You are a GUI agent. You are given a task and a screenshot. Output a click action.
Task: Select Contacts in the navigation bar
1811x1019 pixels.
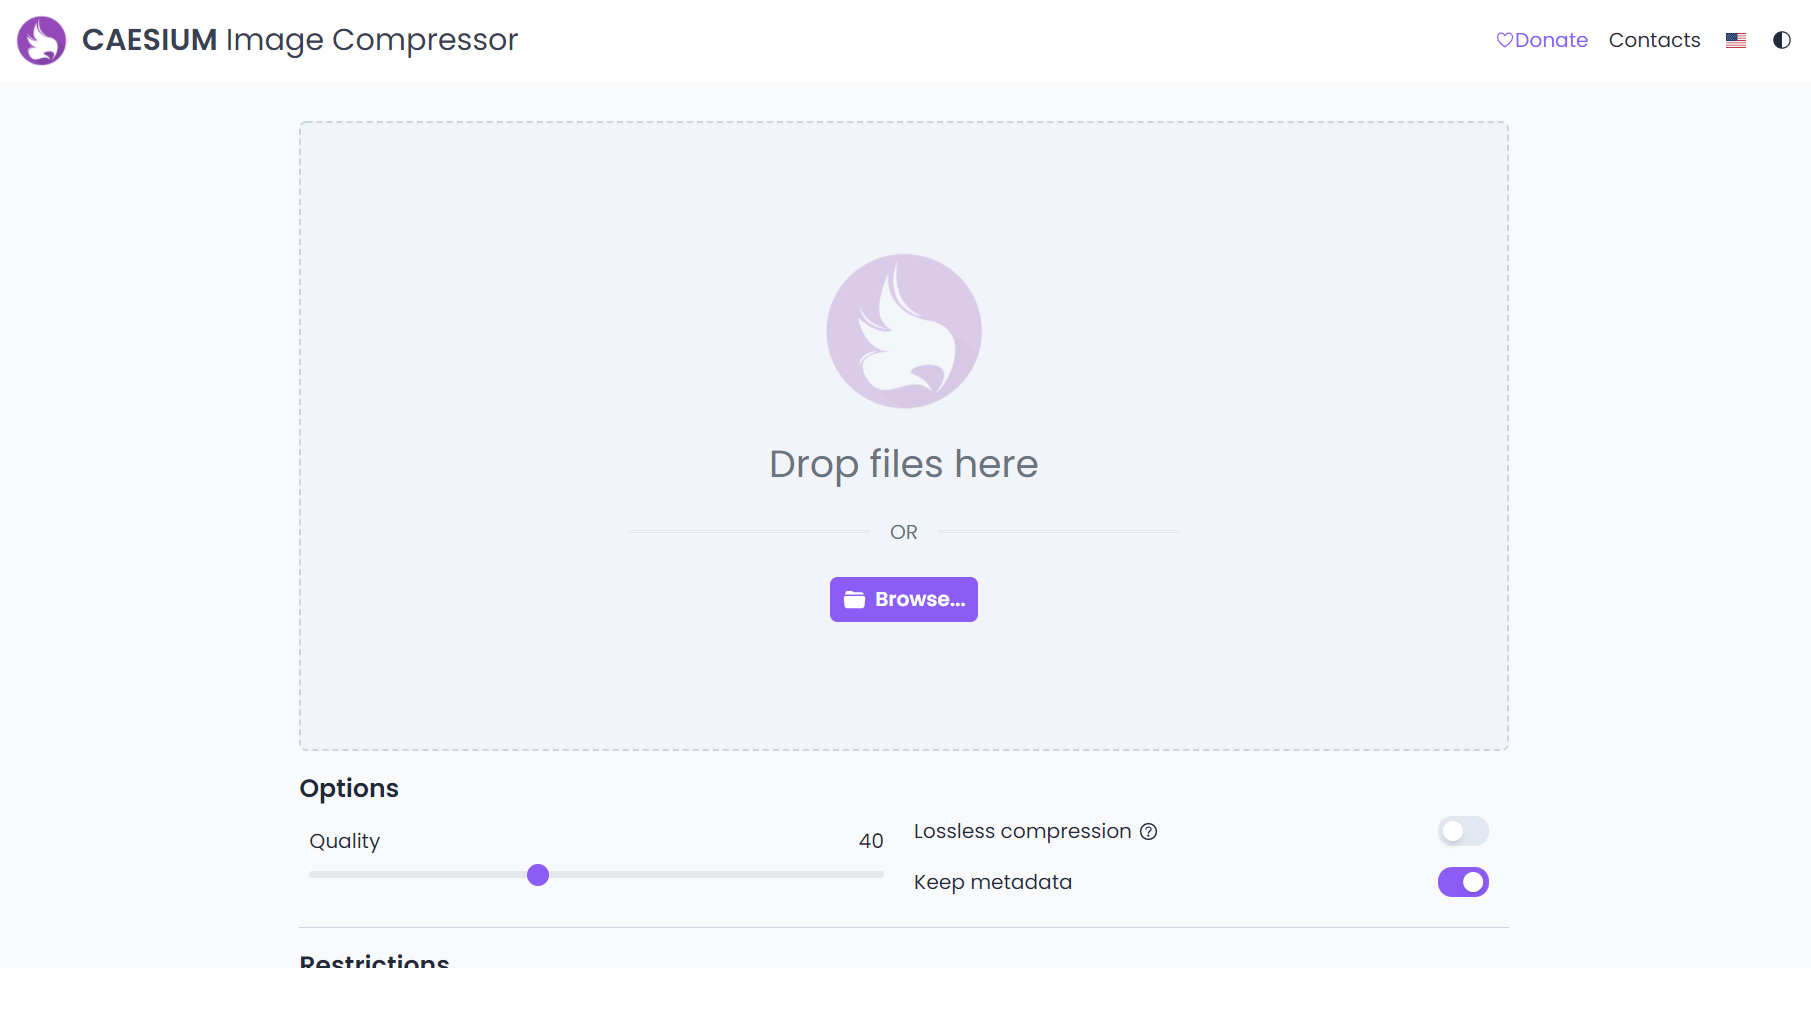[1654, 40]
